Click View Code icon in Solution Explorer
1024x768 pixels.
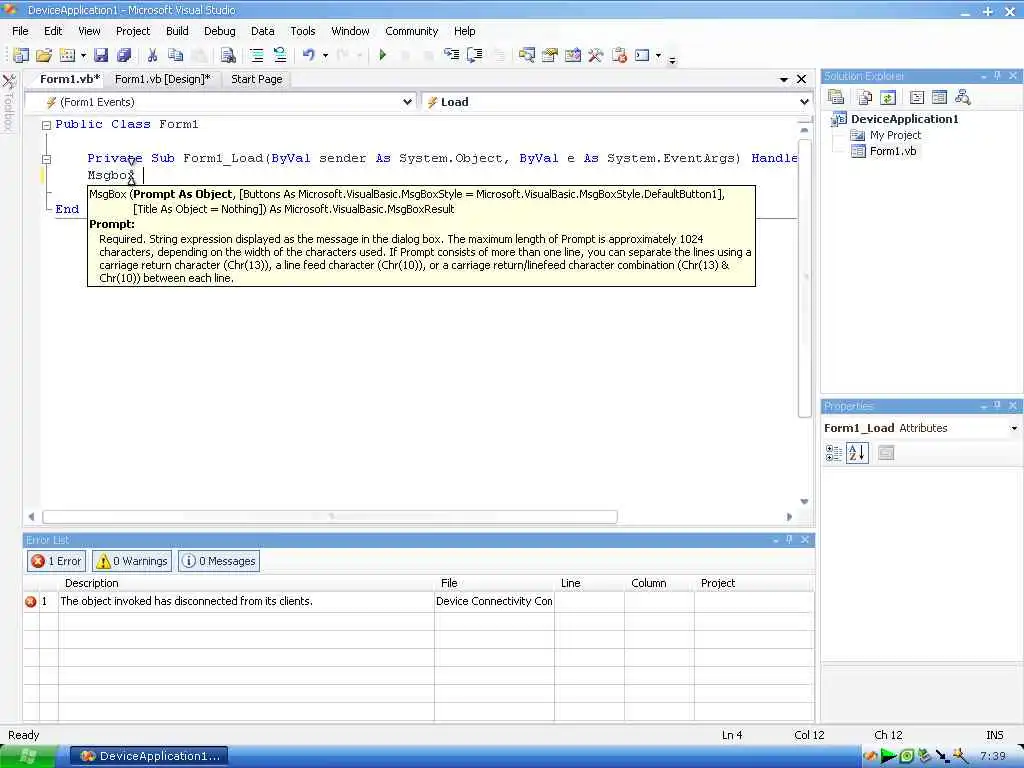pyautogui.click(x=916, y=97)
